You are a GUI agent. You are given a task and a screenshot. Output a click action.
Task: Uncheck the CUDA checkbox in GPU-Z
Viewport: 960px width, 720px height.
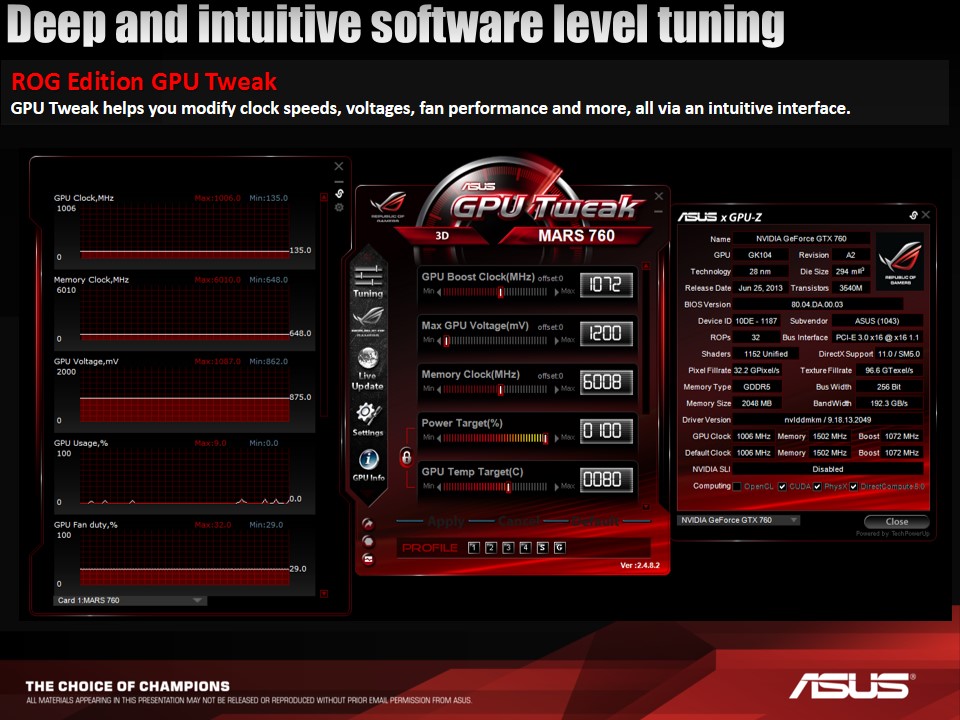tap(782, 487)
